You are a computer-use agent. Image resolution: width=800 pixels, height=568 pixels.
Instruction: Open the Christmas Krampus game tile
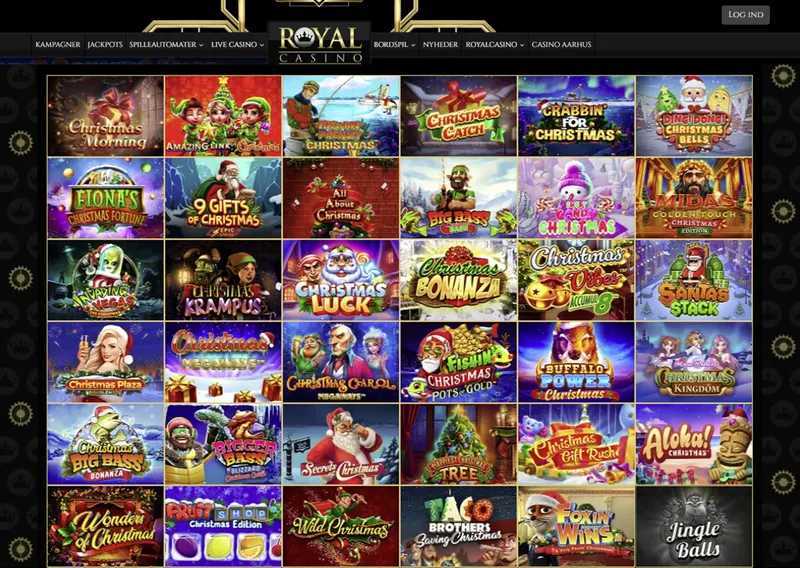point(223,280)
